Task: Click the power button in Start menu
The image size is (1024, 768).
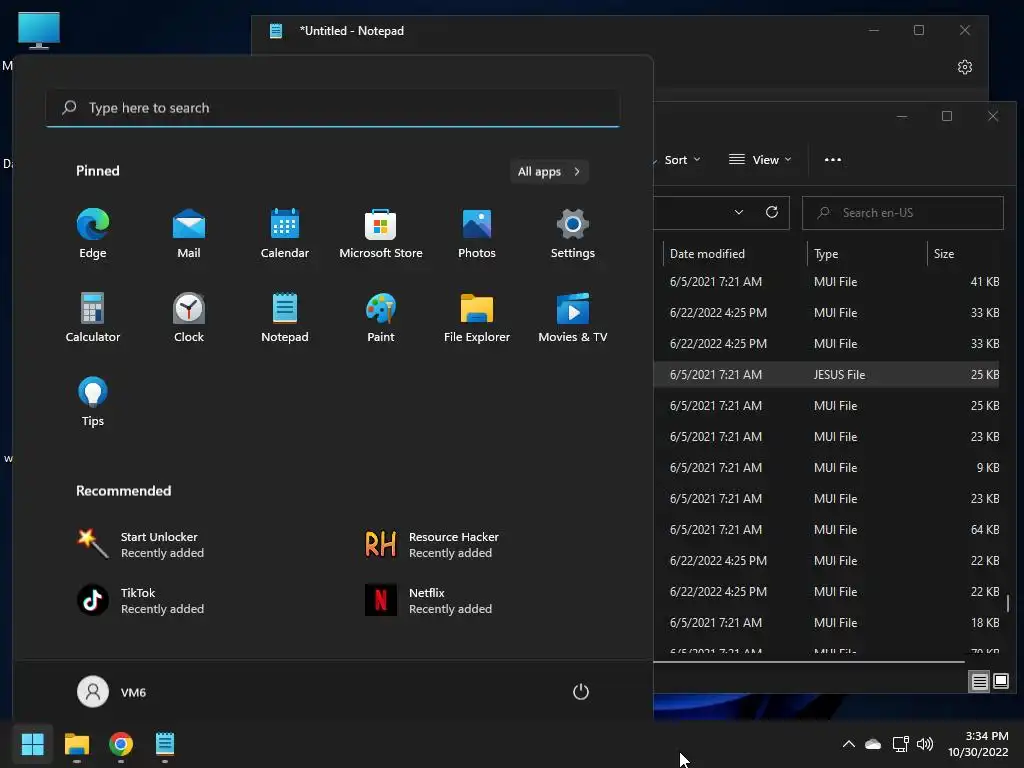Action: tap(581, 692)
